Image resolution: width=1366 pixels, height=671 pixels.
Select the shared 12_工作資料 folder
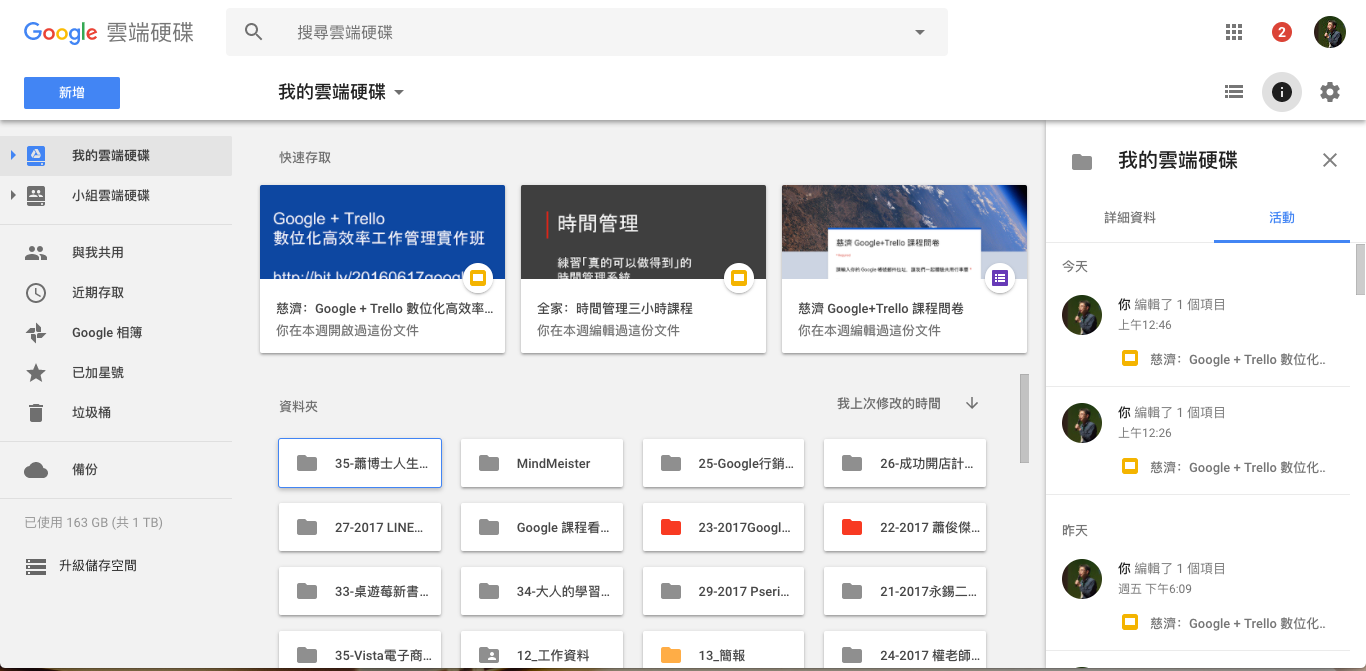(x=542, y=651)
